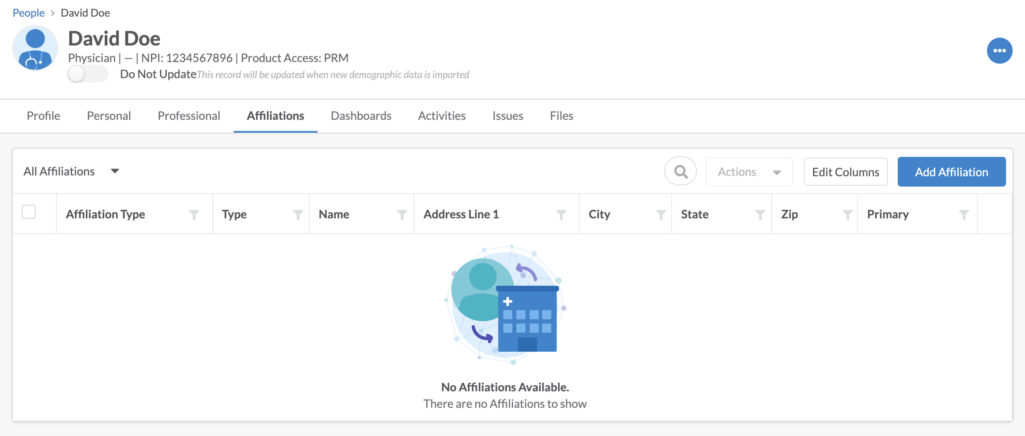The image size is (1025, 436).
Task: Open the Actions dropdown
Action: click(748, 172)
